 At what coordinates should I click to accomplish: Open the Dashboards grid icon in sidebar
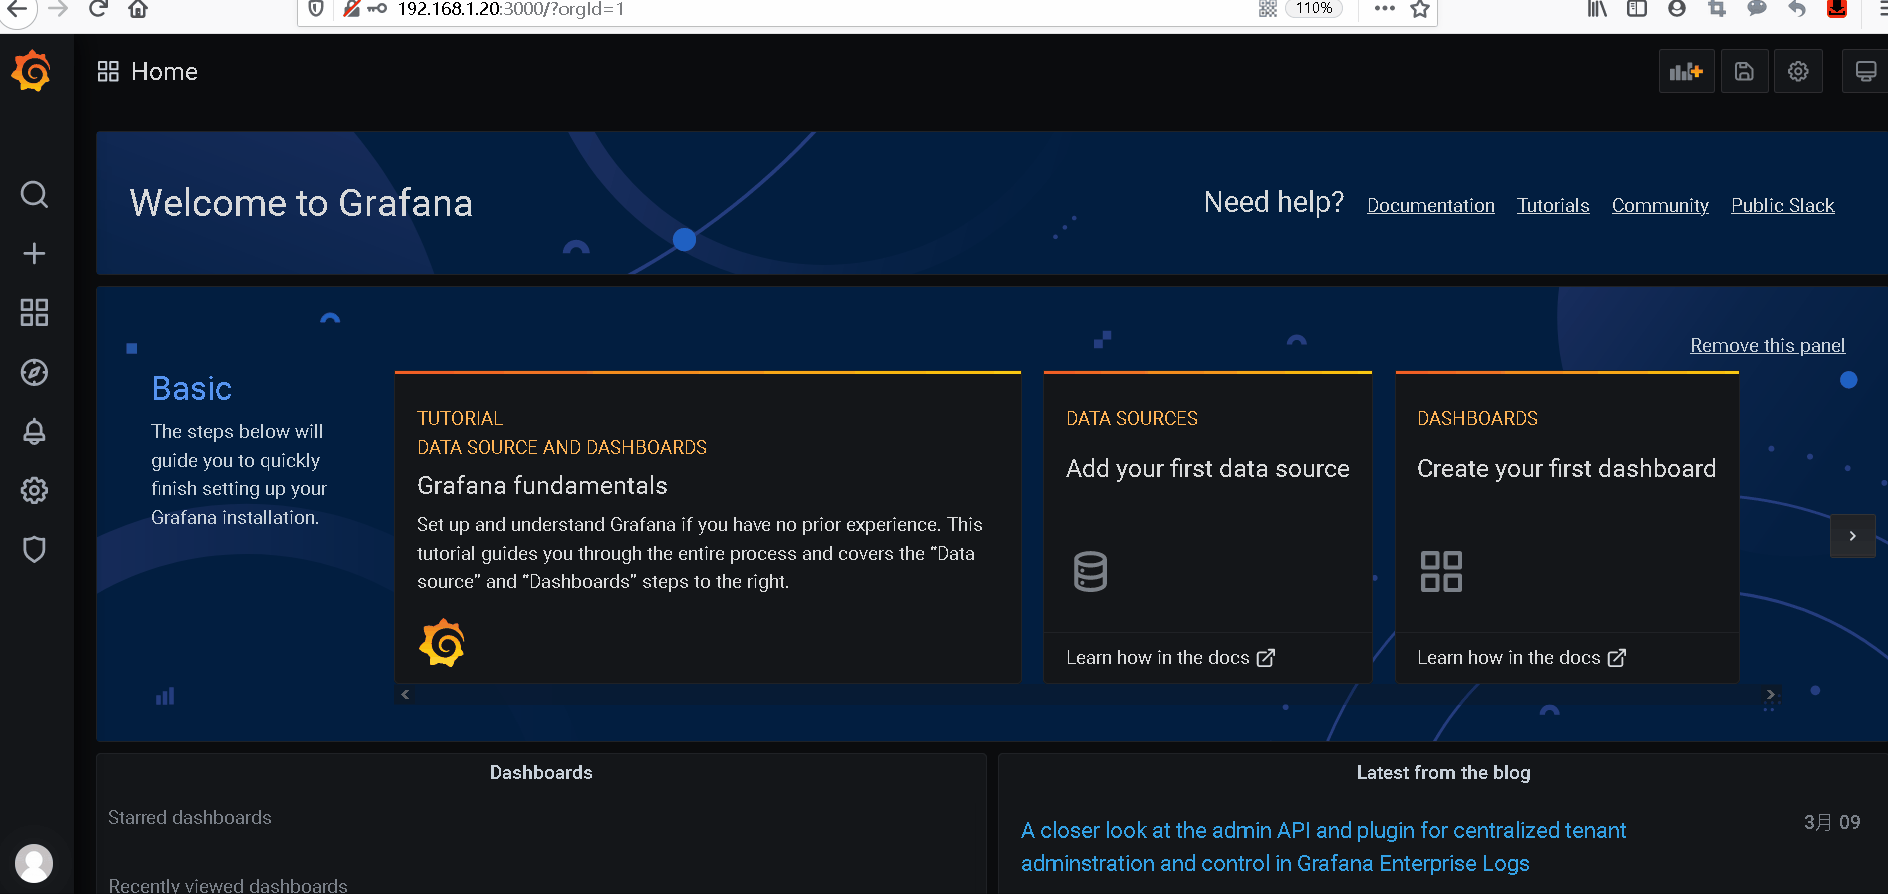(x=34, y=313)
